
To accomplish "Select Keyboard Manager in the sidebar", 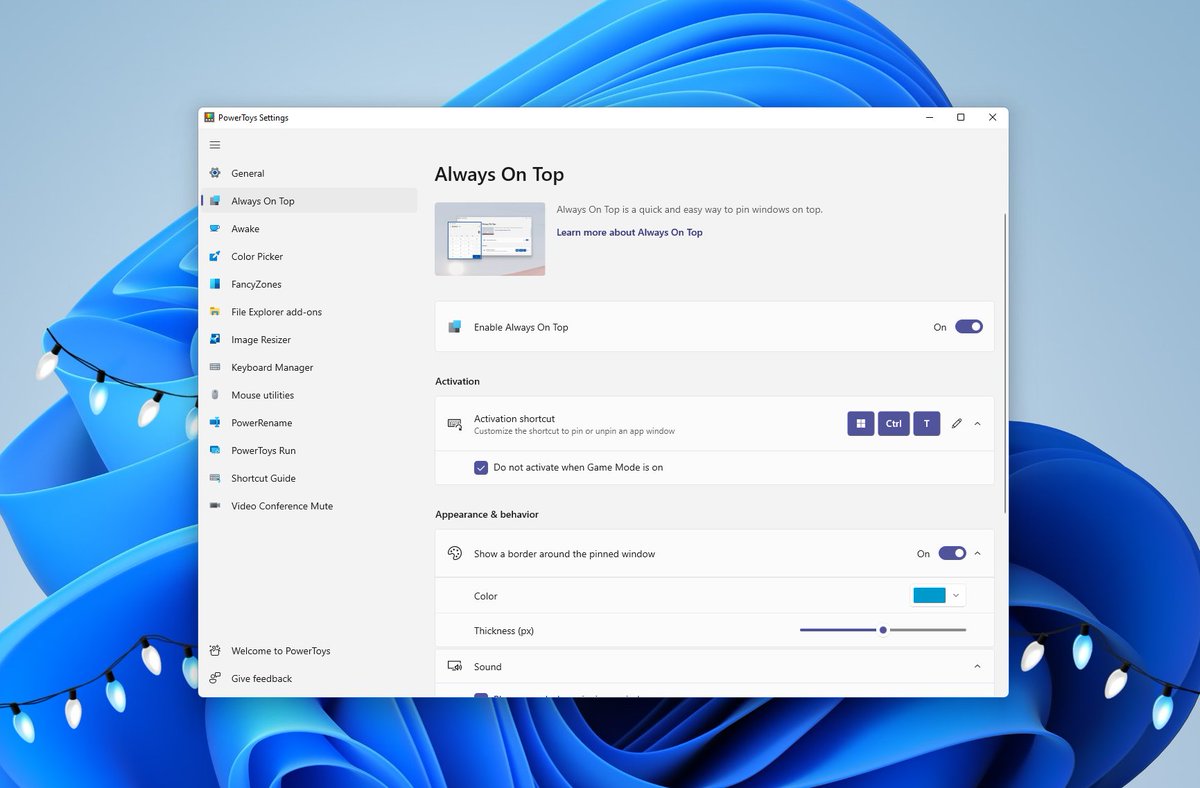I will pos(310,367).
